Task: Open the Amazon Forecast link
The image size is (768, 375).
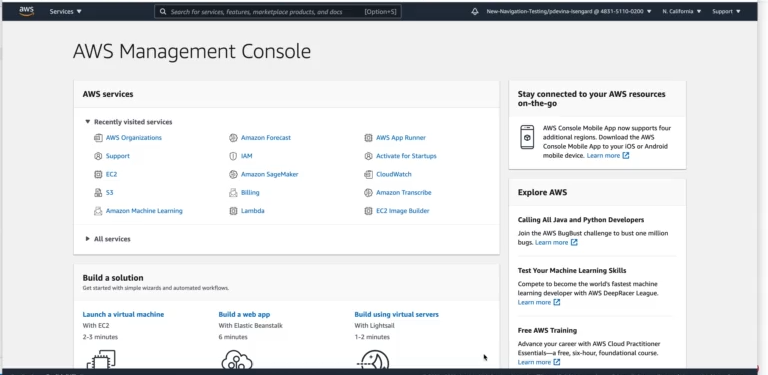Action: tap(265, 138)
